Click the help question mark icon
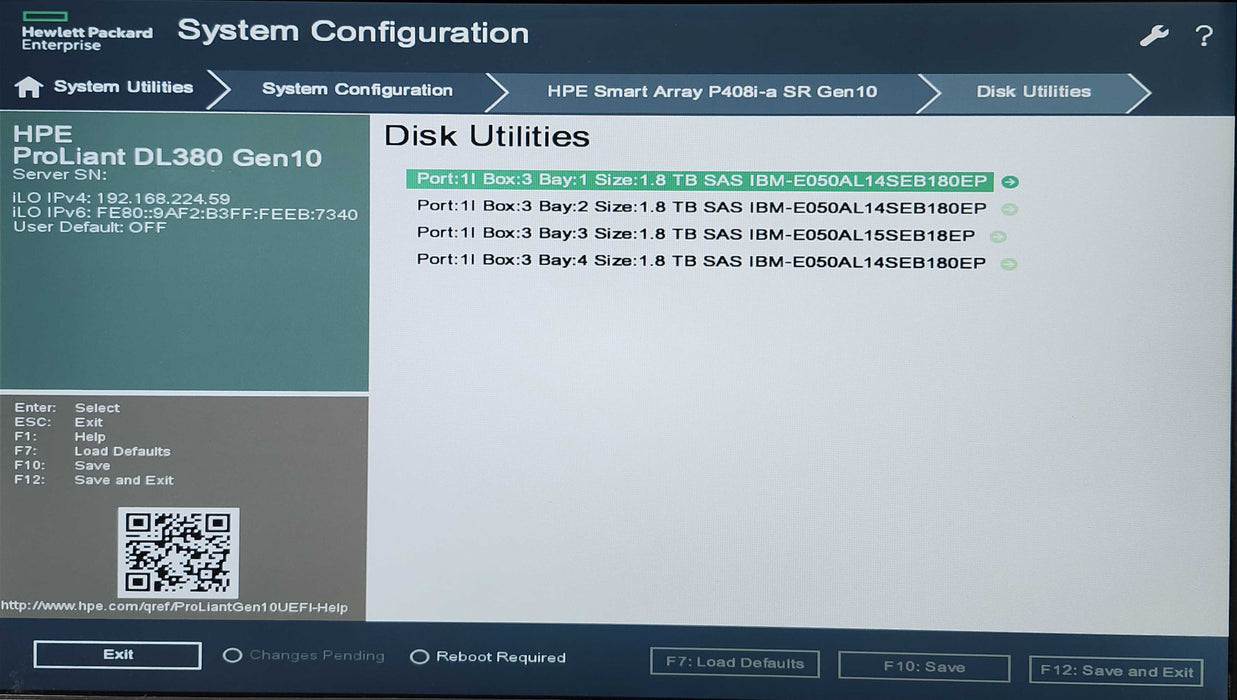The height and width of the screenshot is (700, 1237). [1203, 35]
